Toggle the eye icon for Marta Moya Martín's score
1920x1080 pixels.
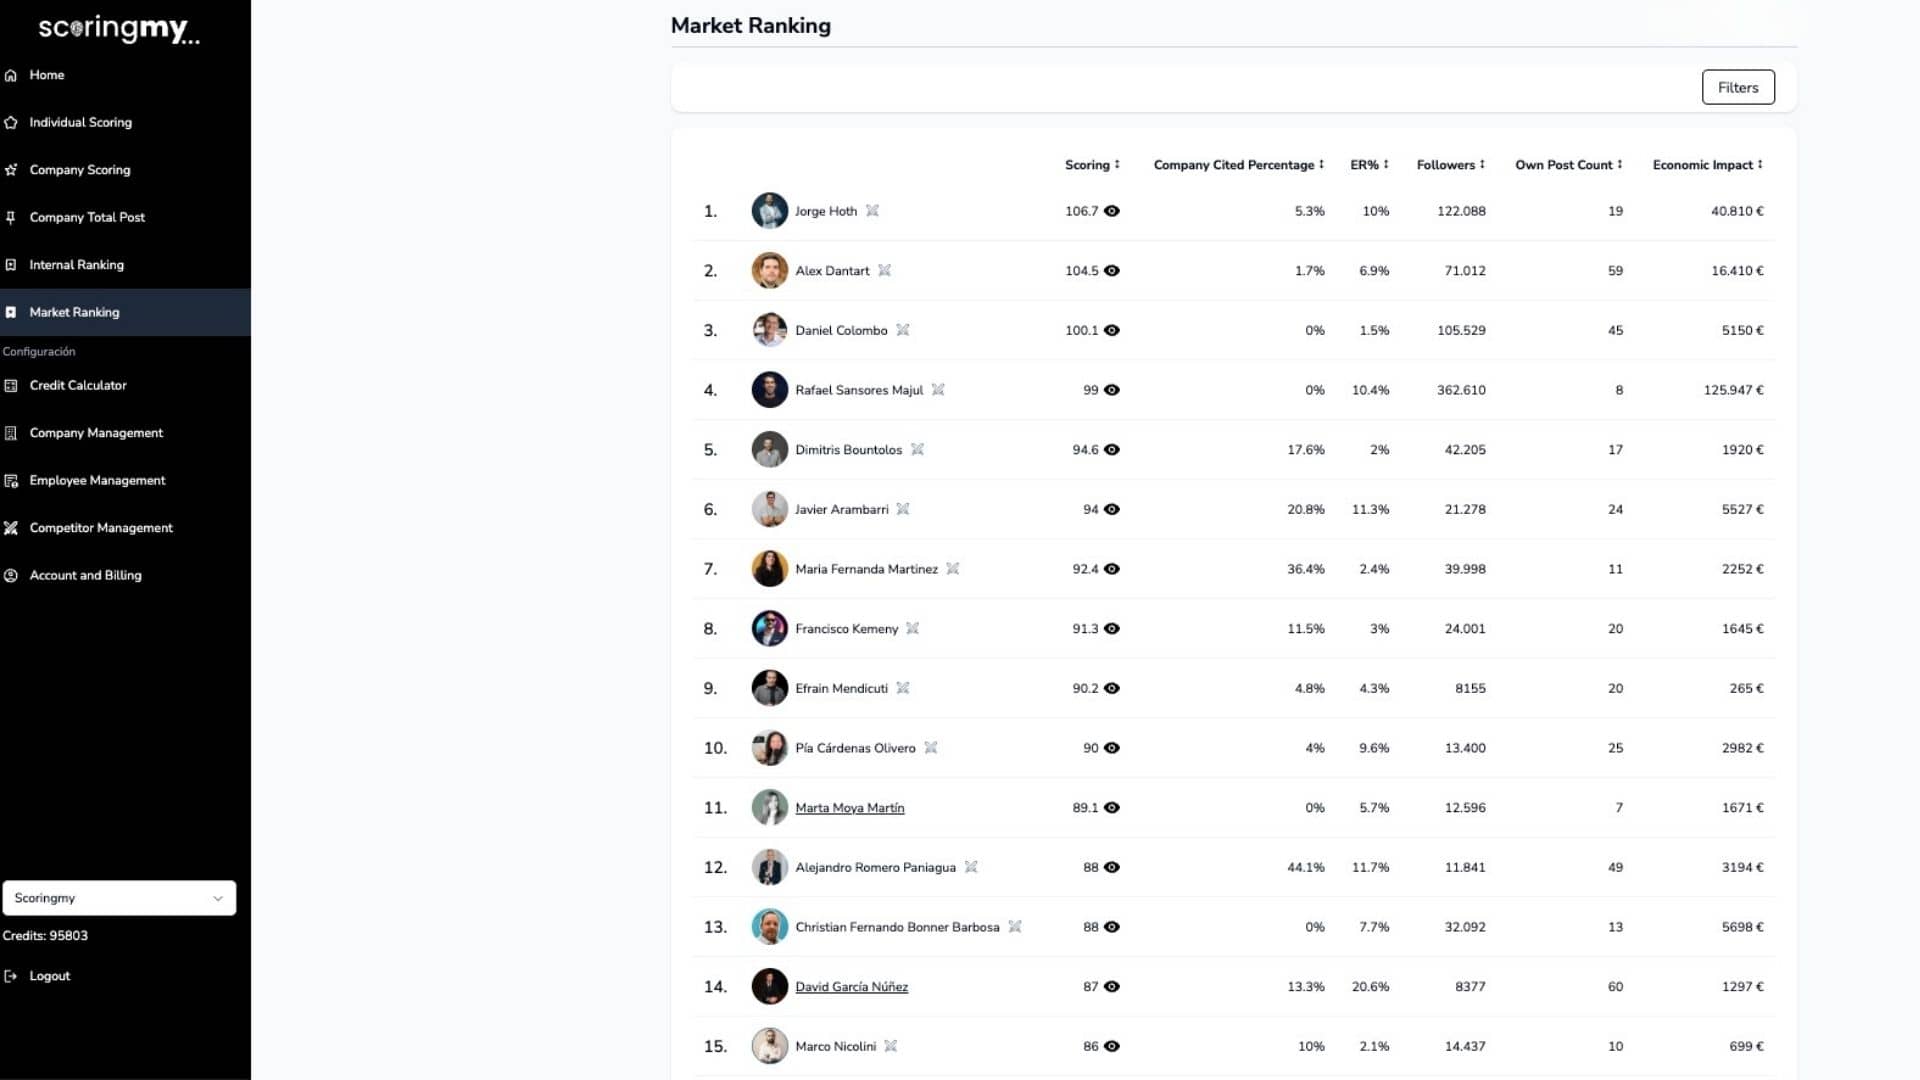(1111, 808)
